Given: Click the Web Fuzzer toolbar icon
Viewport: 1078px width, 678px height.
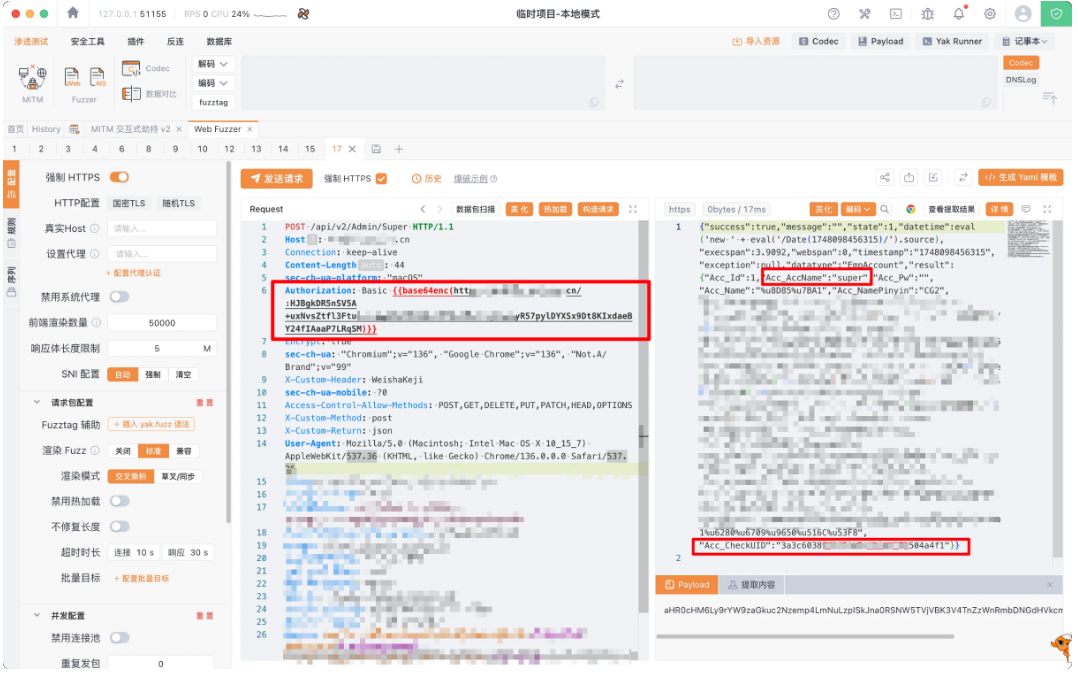Looking at the screenshot, I should click(73, 79).
